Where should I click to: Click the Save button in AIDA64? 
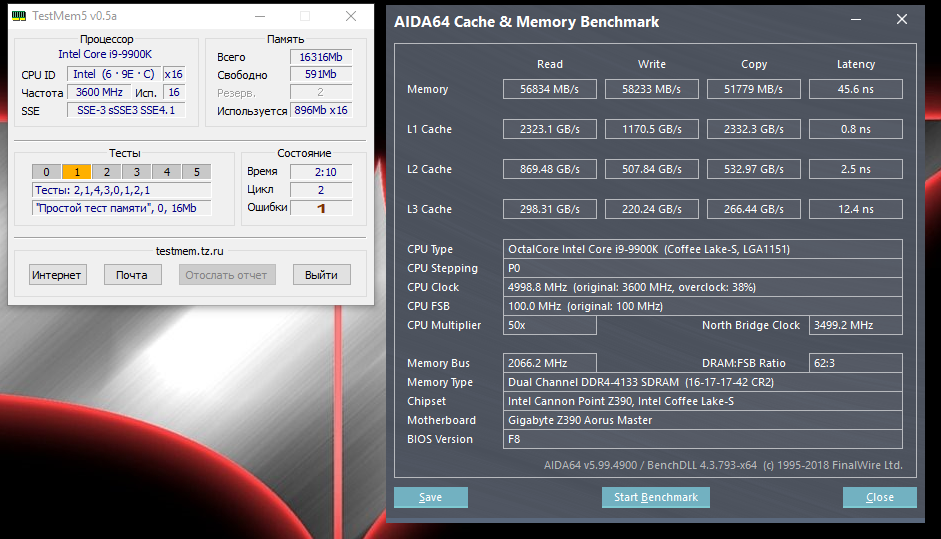430,497
